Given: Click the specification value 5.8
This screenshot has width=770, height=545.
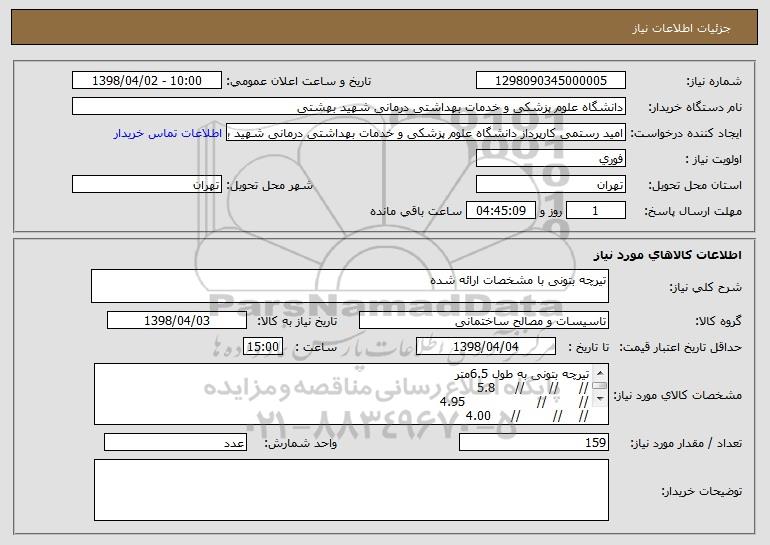Looking at the screenshot, I should tap(486, 388).
